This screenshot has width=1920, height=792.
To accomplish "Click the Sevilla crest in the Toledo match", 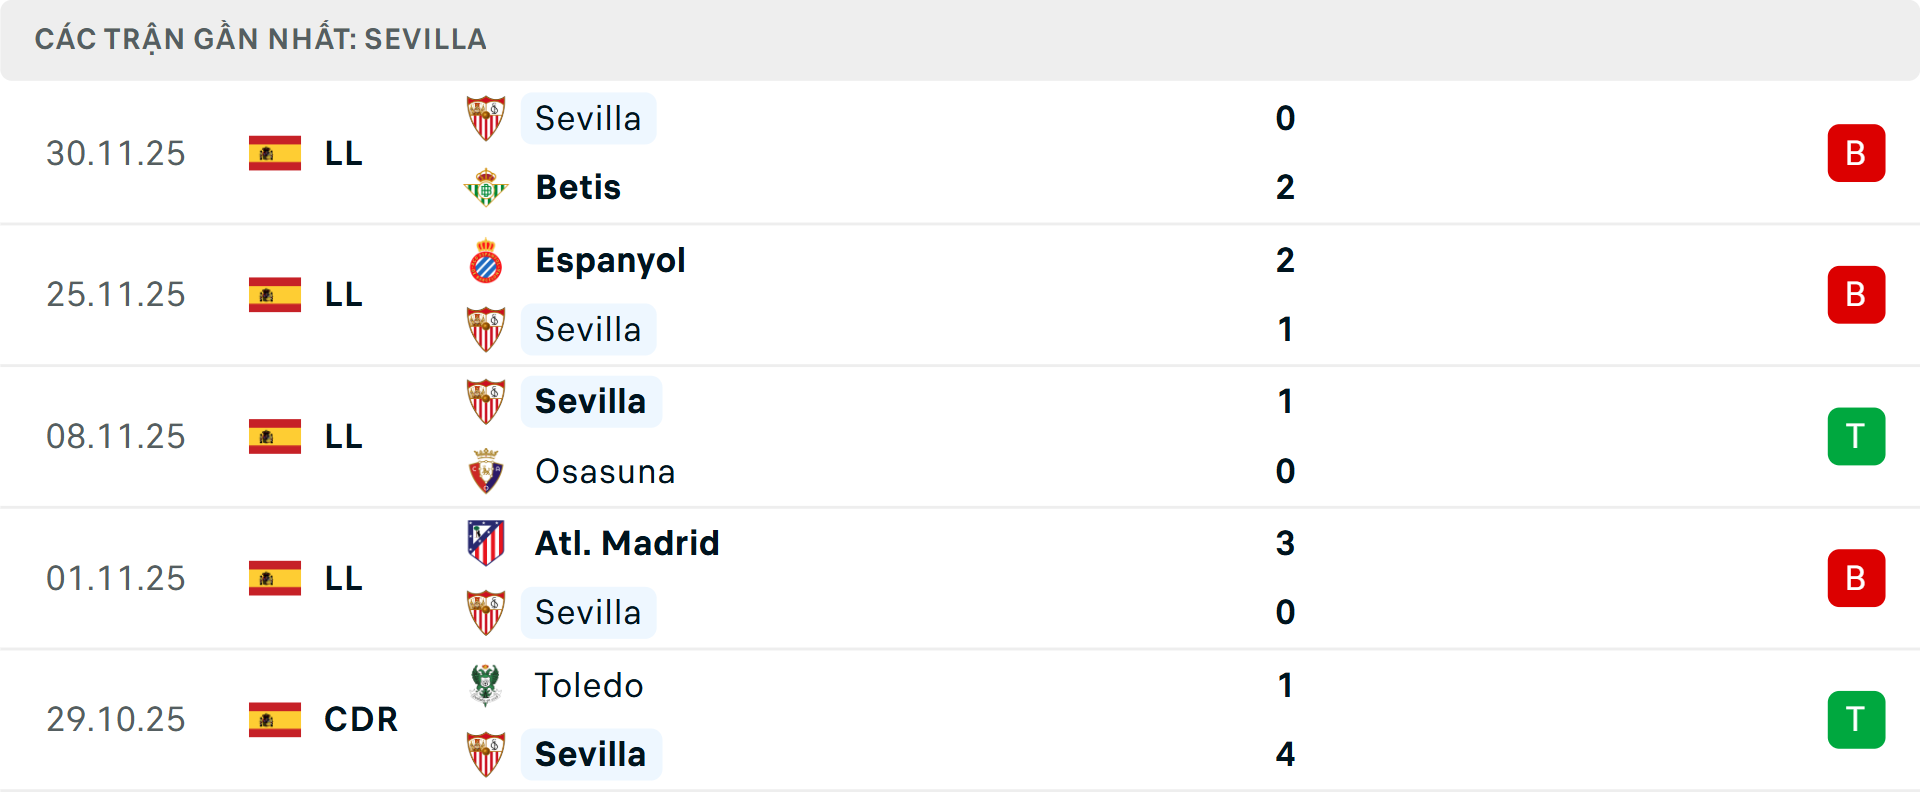I will coord(487,754).
